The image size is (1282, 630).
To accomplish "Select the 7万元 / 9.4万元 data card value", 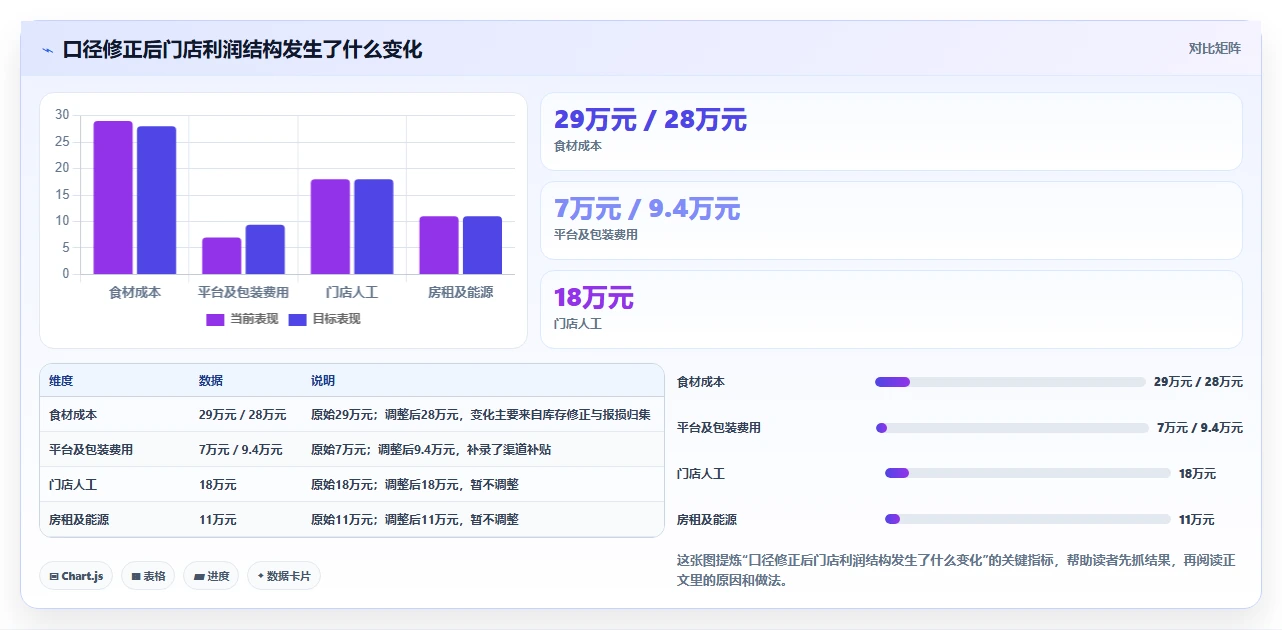I will [647, 209].
